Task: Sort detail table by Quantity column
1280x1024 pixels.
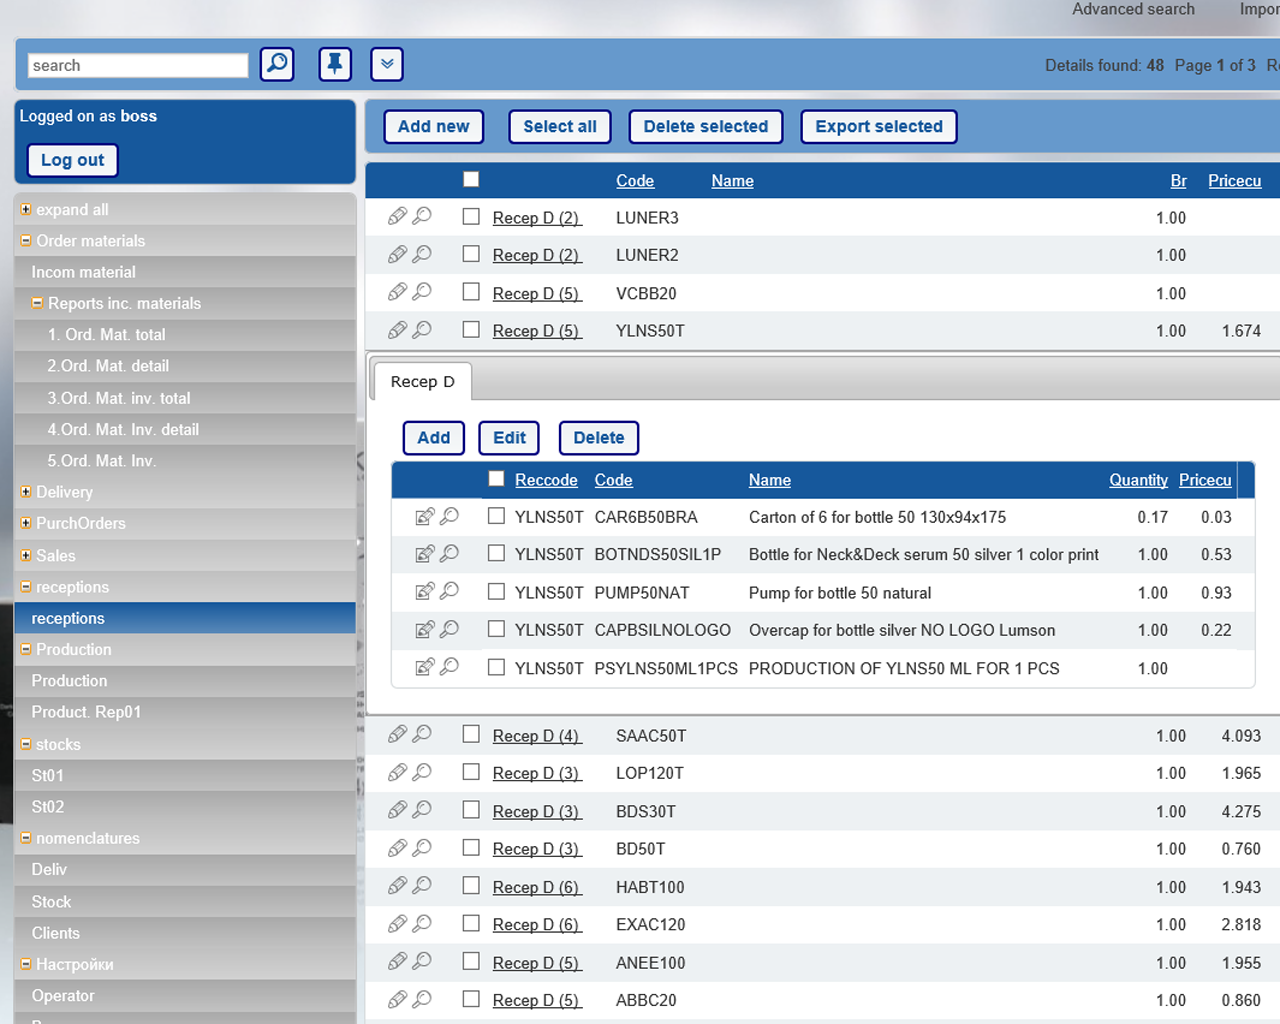Action: tap(1138, 480)
